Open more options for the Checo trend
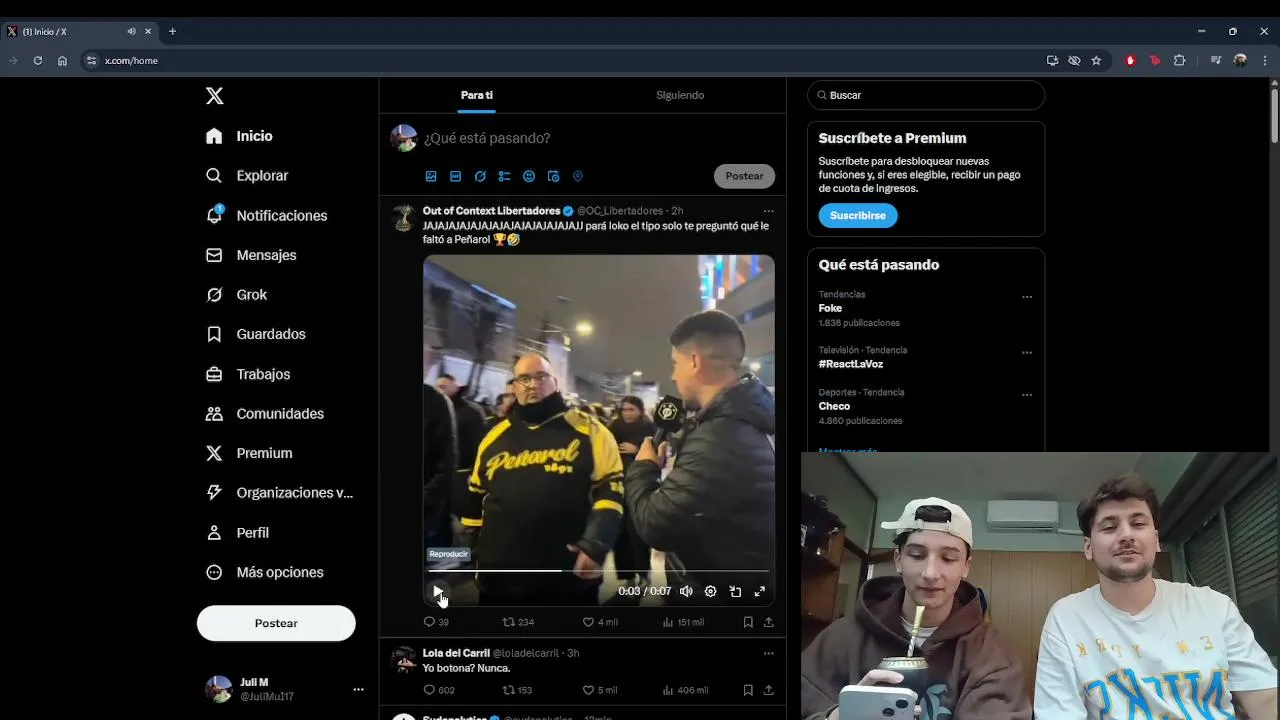 1026,395
